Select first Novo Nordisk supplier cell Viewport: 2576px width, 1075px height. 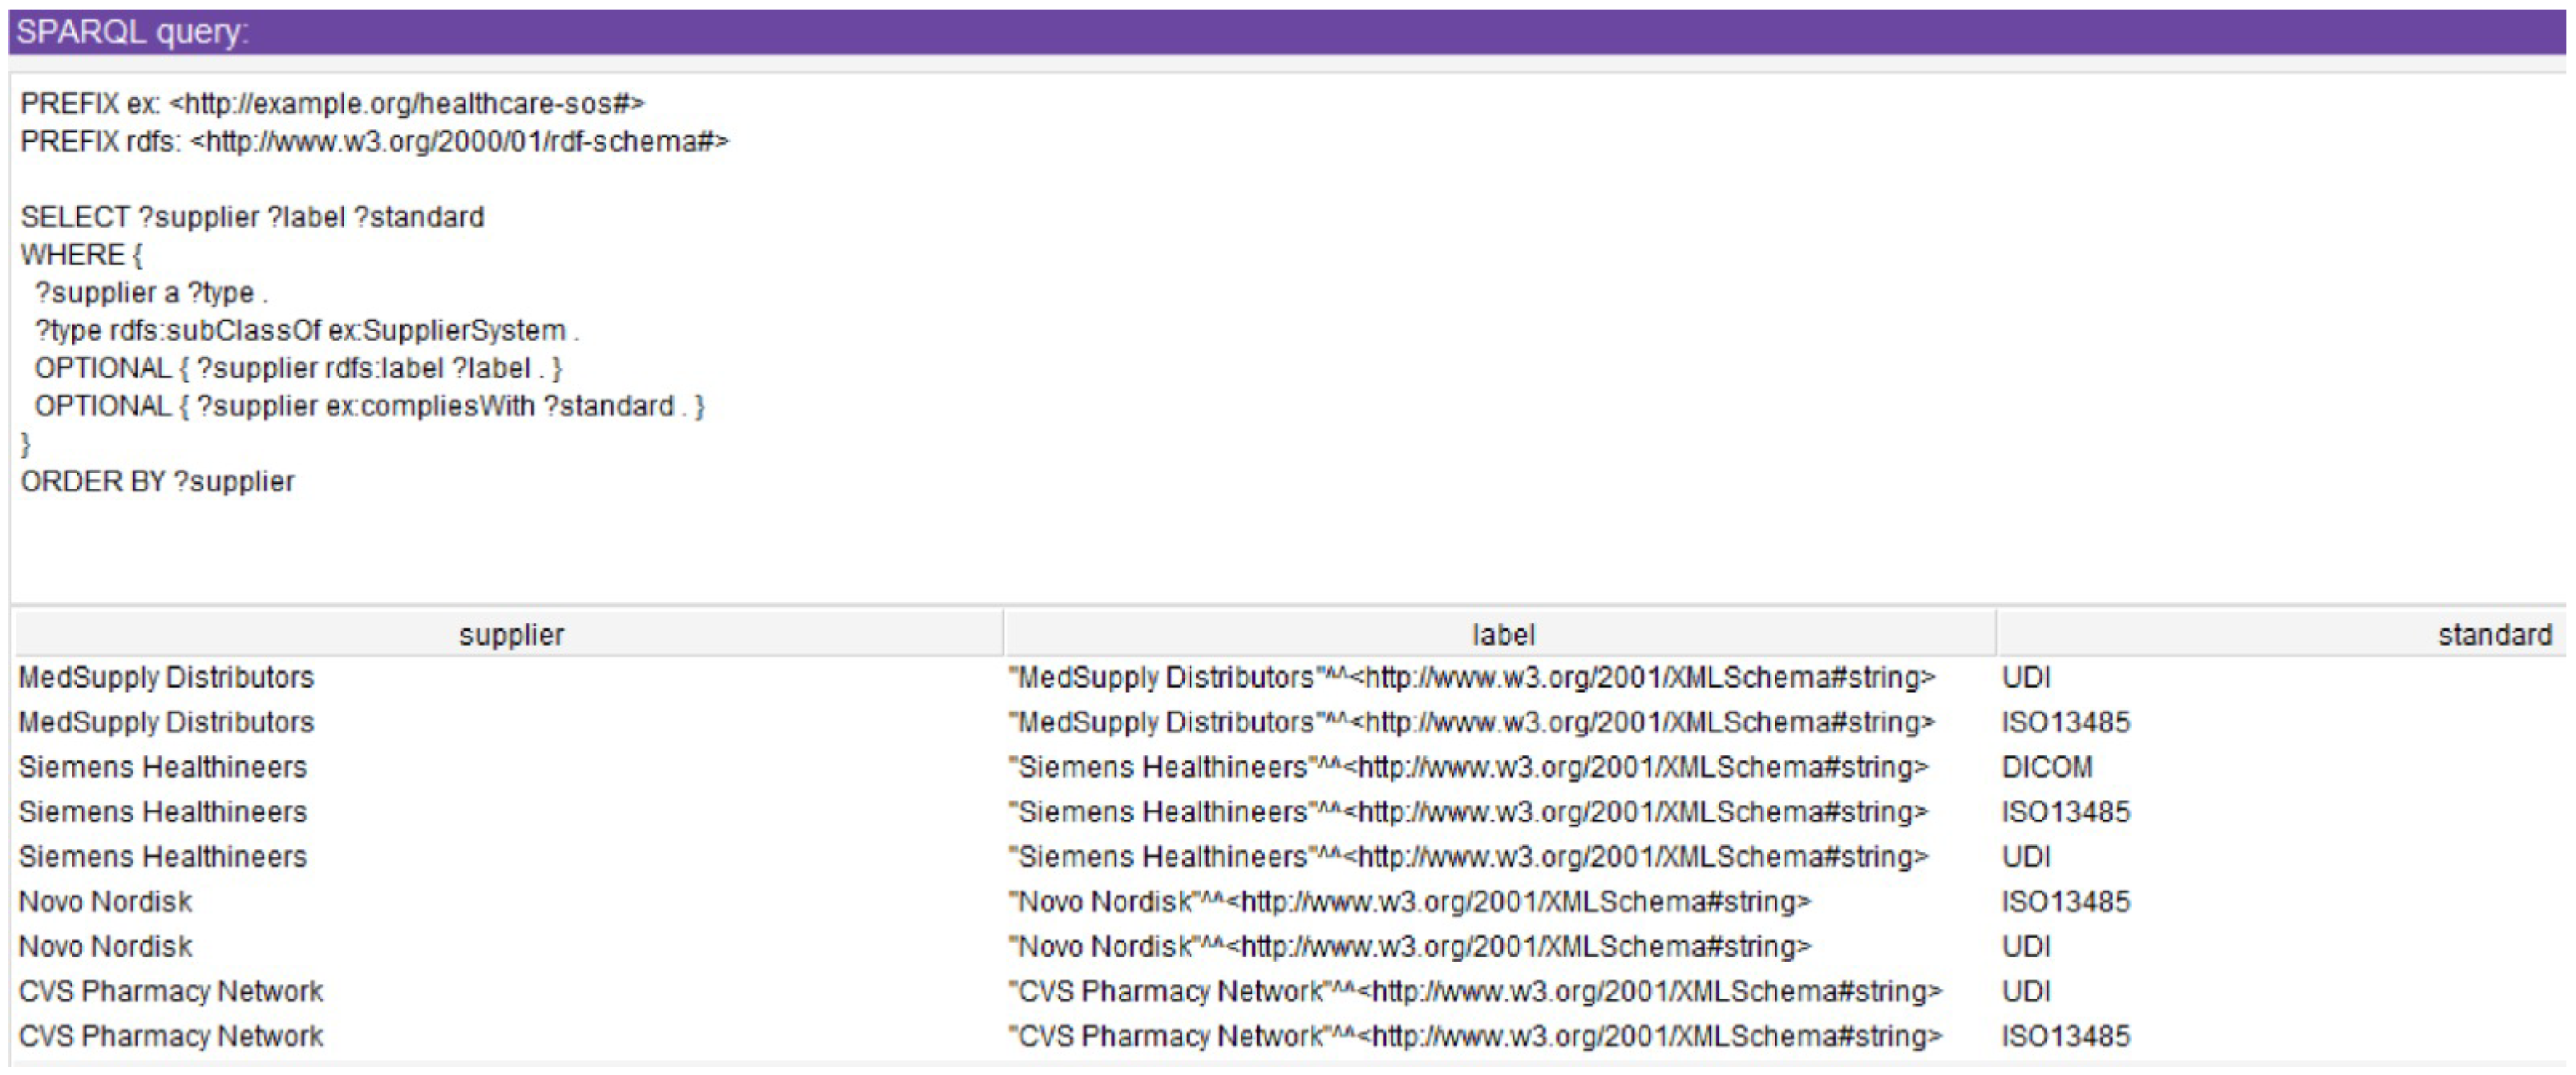click(x=105, y=901)
